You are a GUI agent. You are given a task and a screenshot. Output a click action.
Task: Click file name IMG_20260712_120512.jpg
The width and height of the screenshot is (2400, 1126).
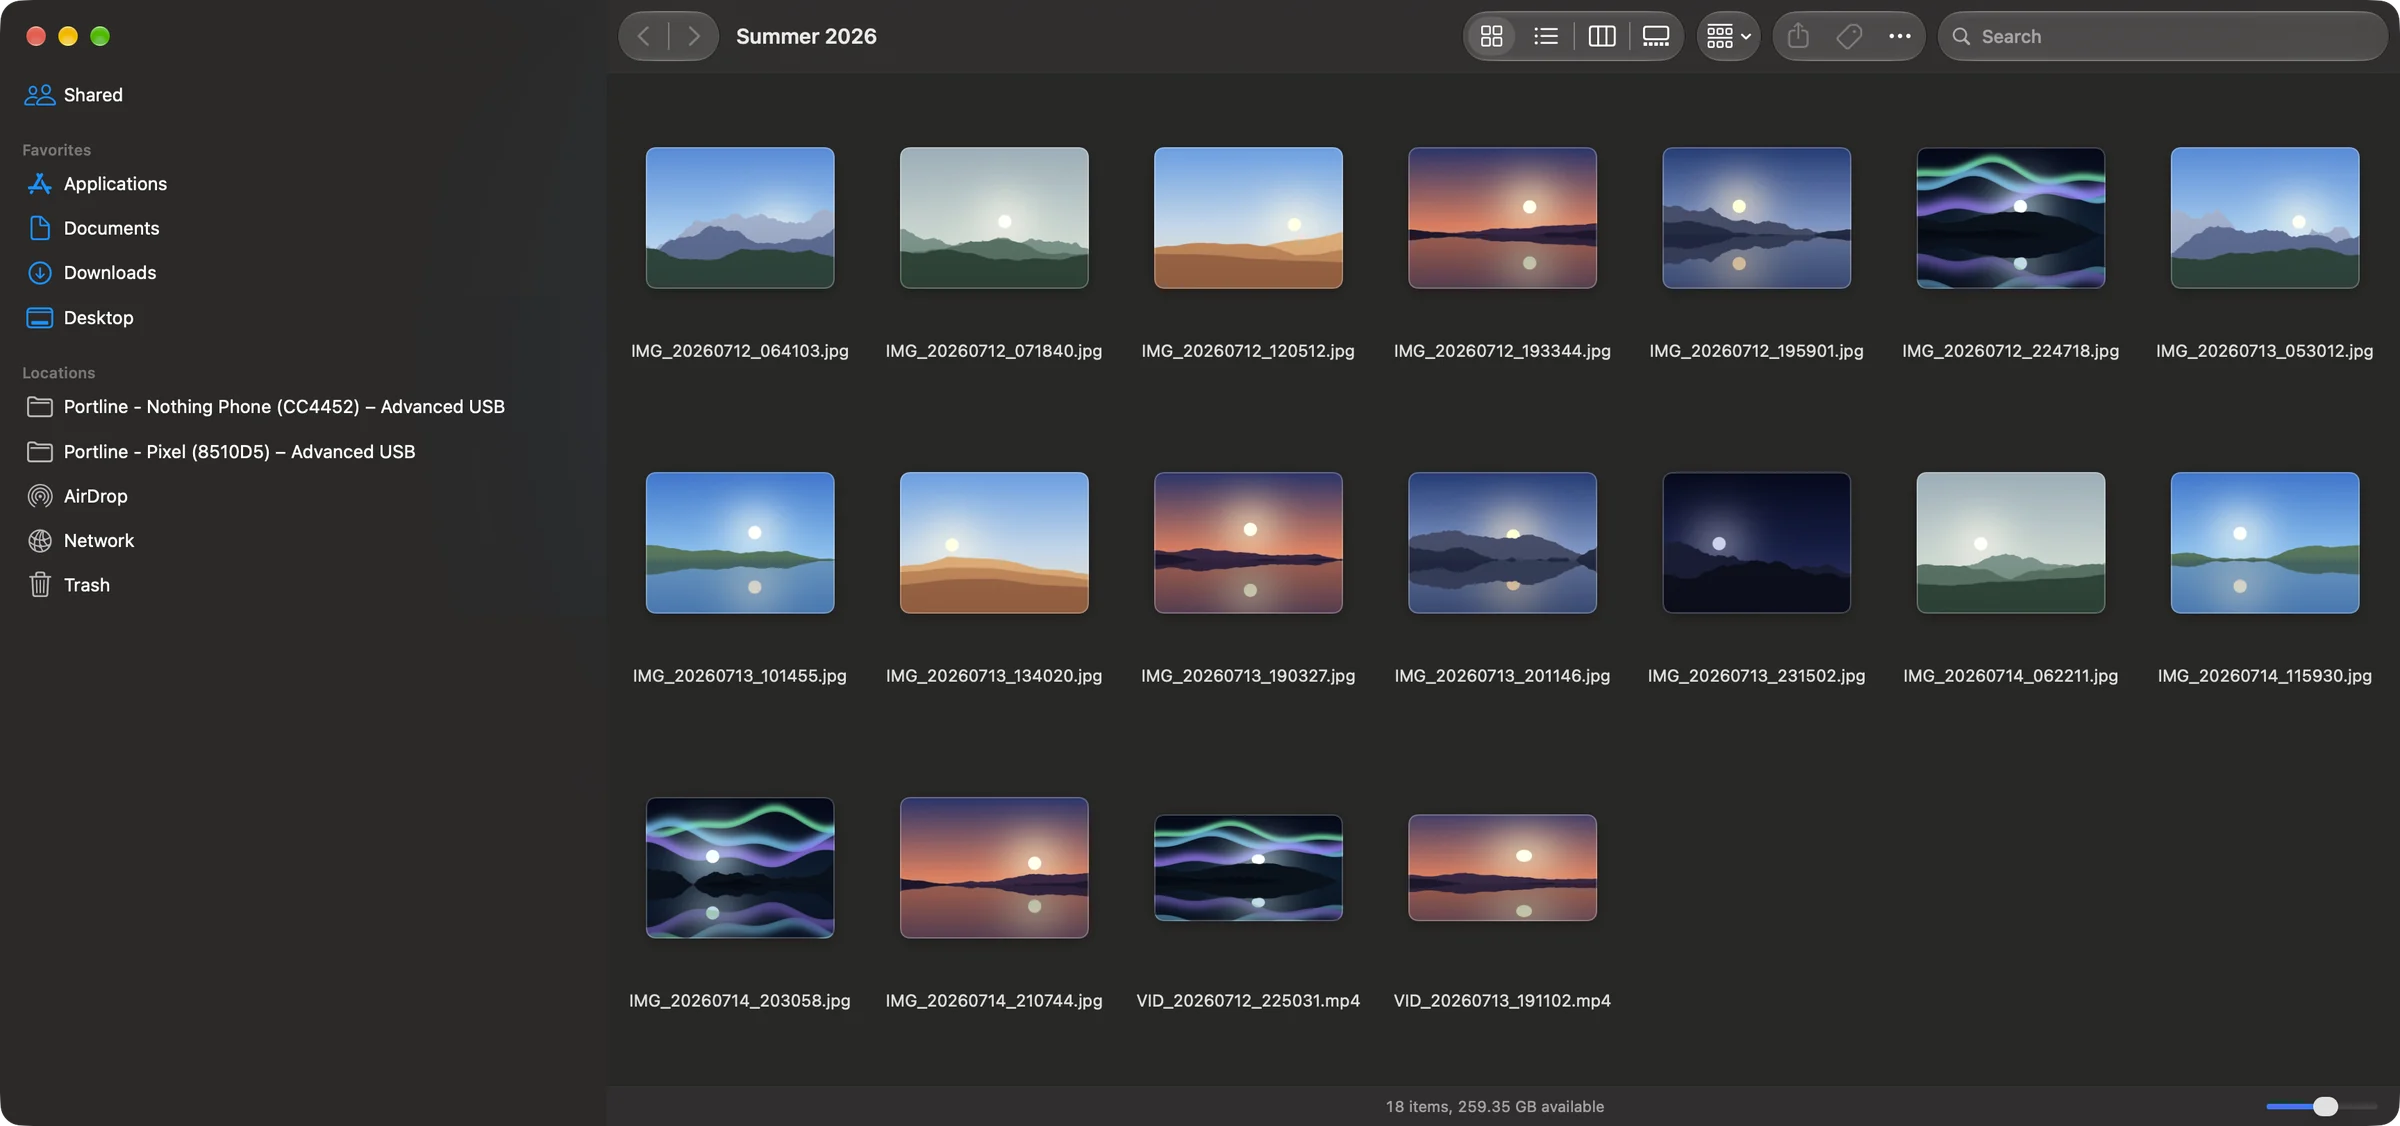tap(1248, 351)
